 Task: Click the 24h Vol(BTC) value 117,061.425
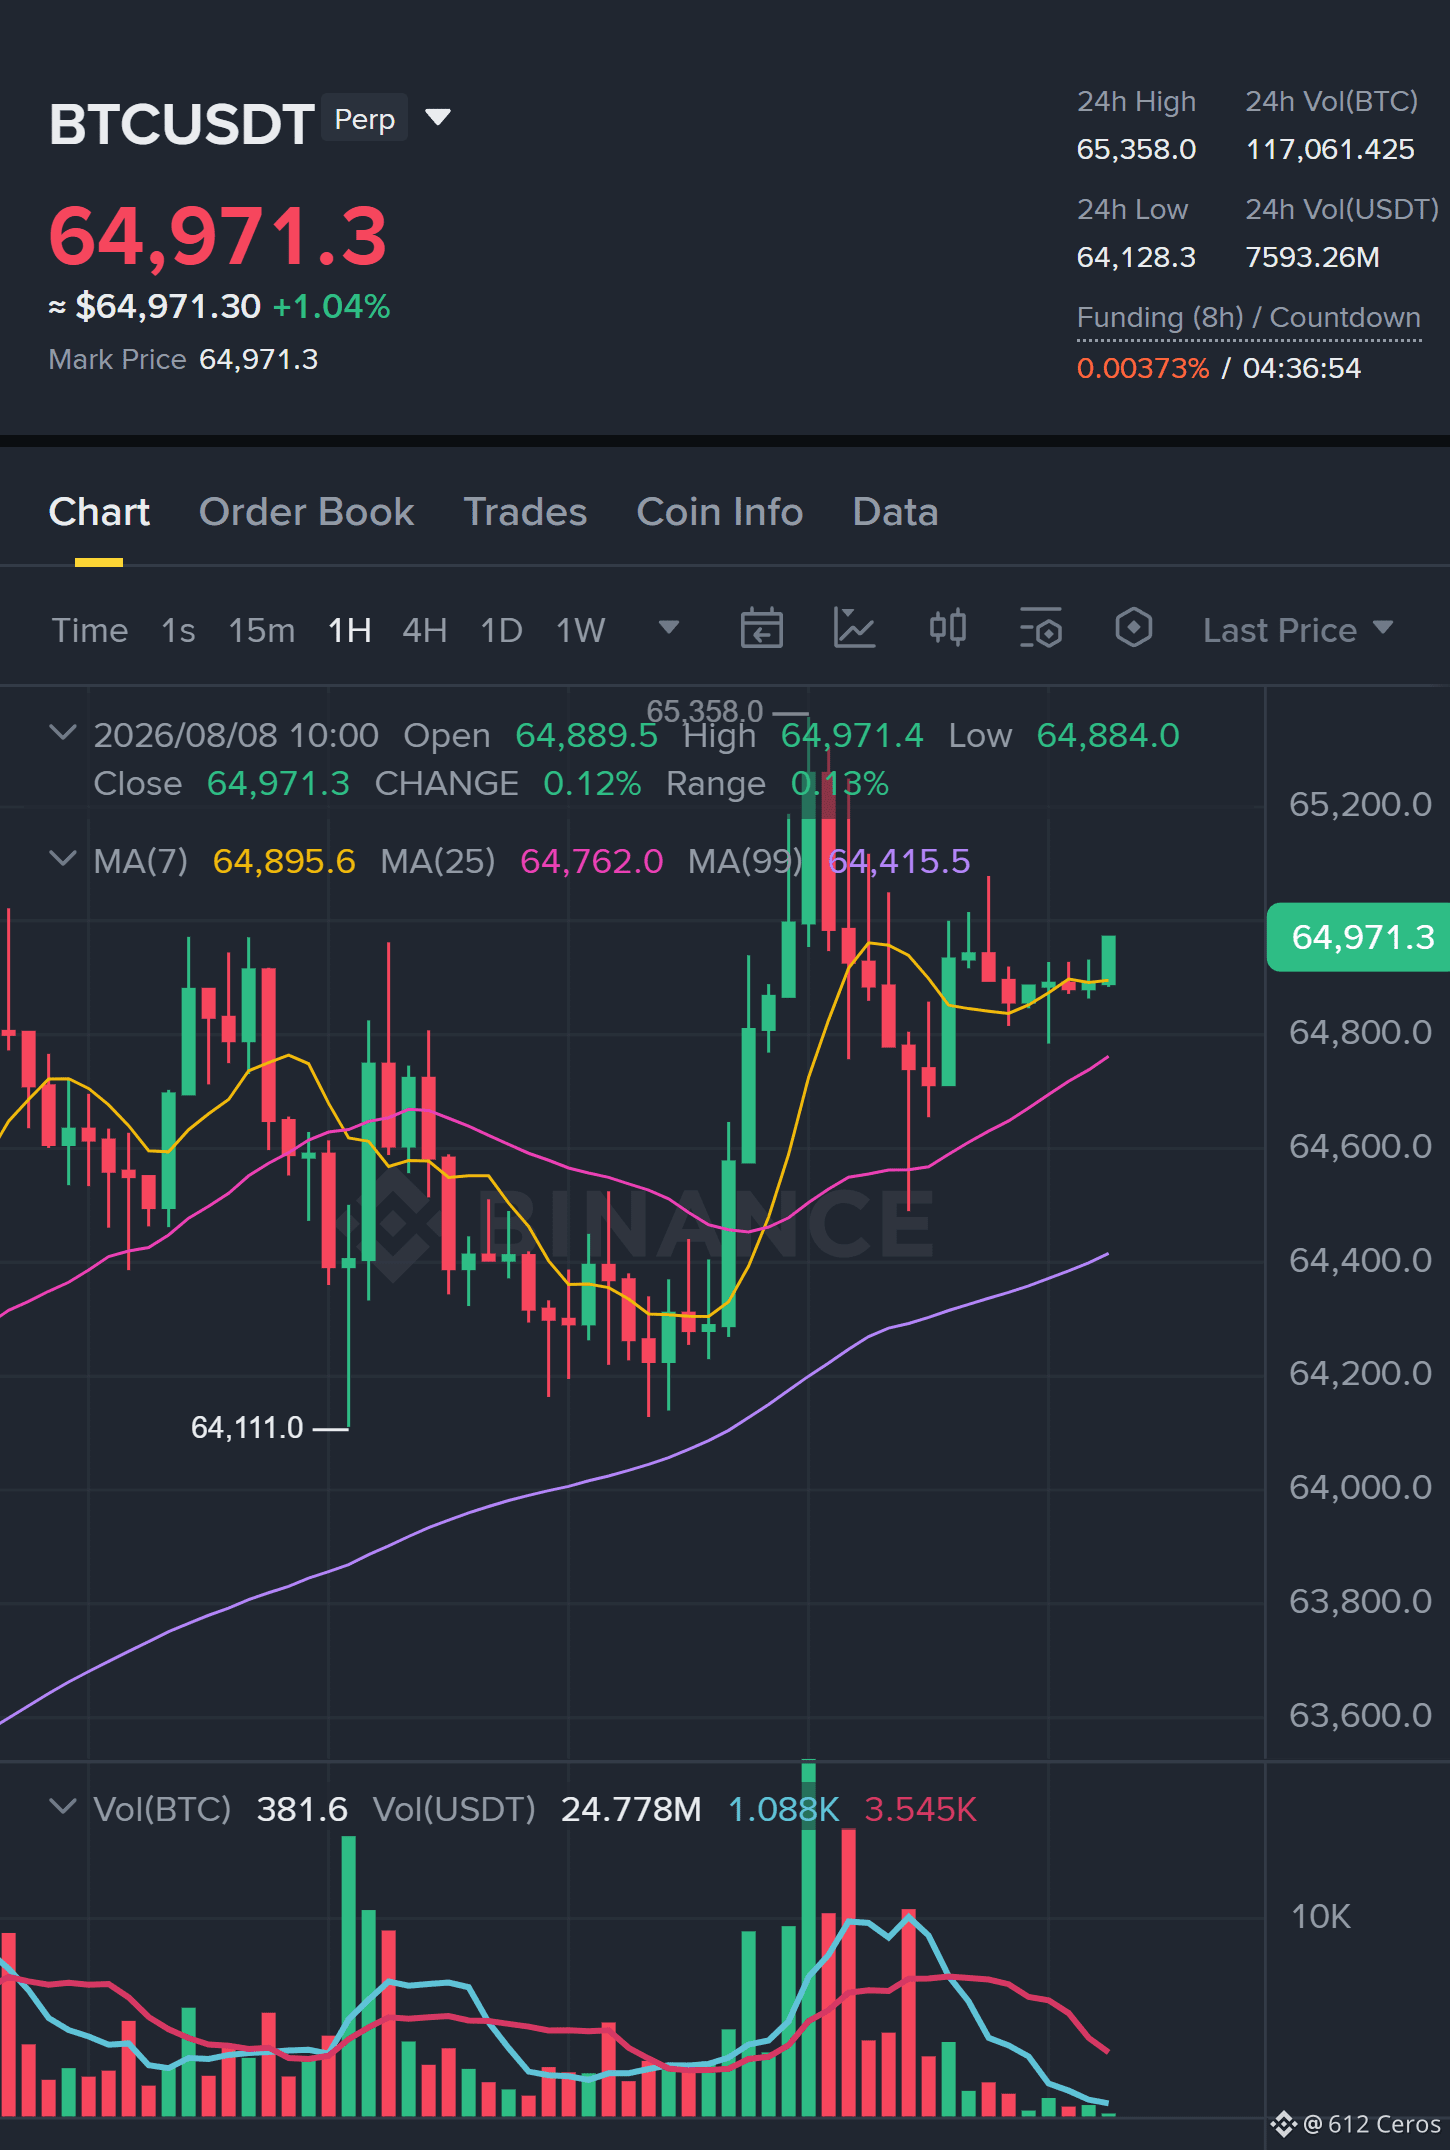[x=1330, y=150]
